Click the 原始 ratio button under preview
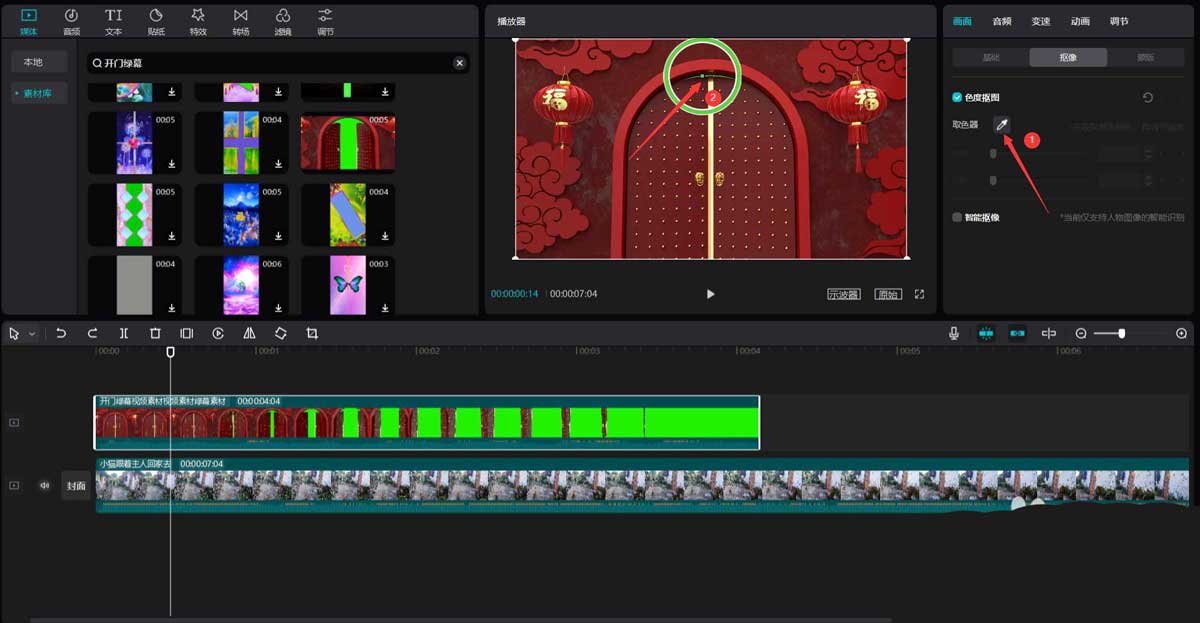Viewport: 1200px width, 623px height. [x=887, y=294]
